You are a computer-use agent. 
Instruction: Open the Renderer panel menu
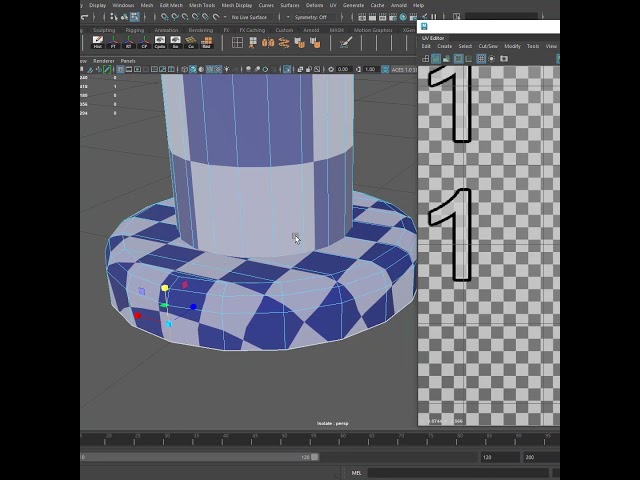tap(104, 61)
